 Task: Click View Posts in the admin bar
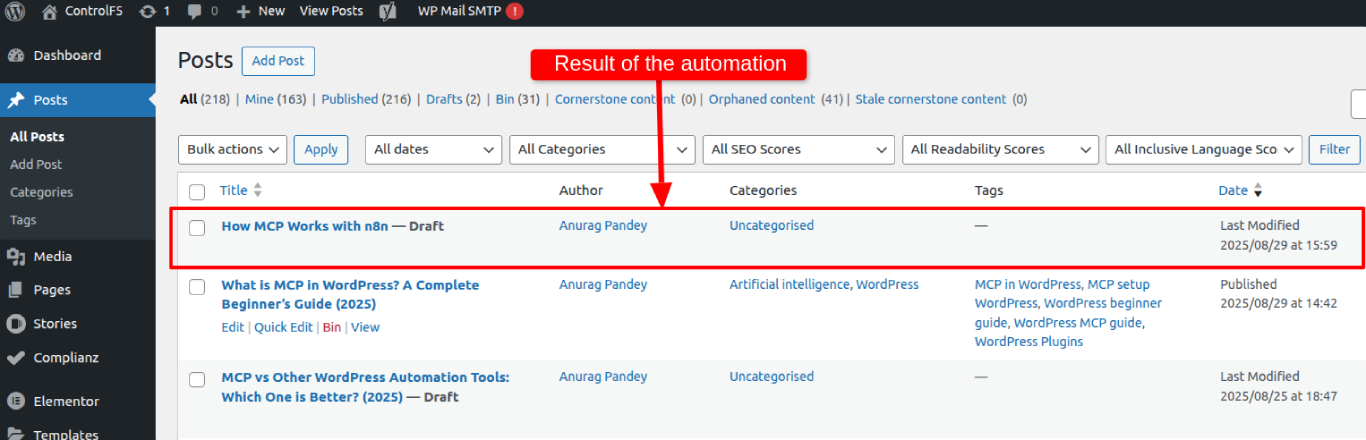click(331, 11)
